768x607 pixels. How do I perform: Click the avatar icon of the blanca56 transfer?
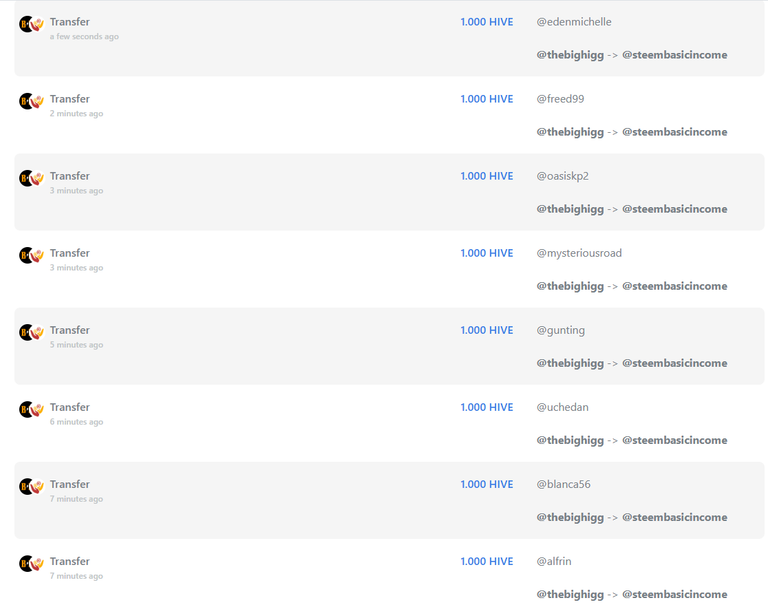[31, 486]
